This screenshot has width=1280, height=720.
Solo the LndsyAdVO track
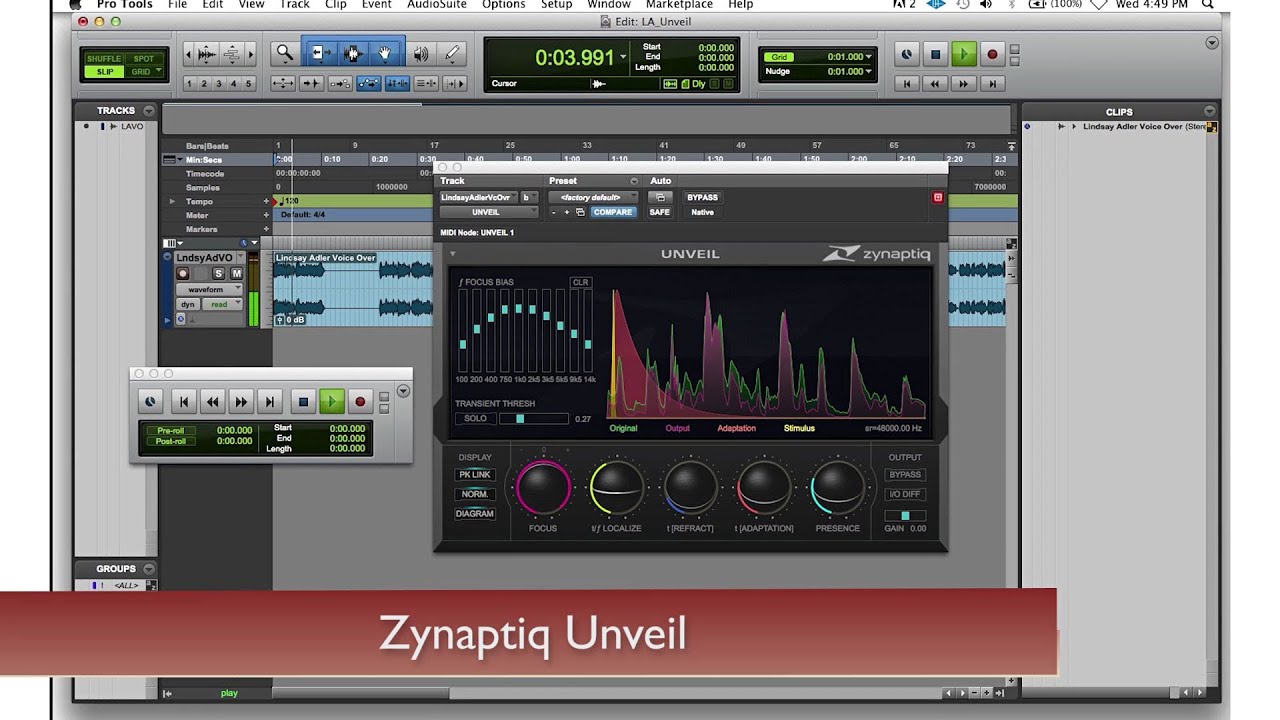[x=219, y=273]
